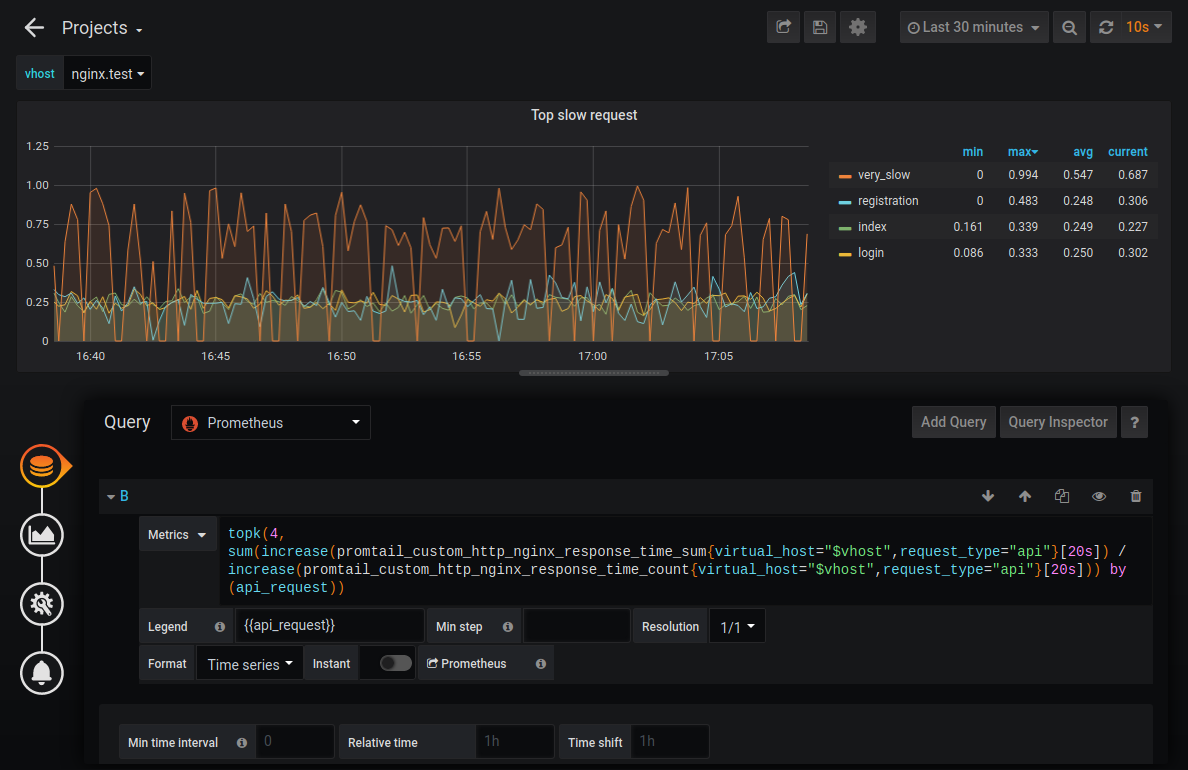Open the Visualization tab chart icon
The width and height of the screenshot is (1188, 770).
[42, 535]
